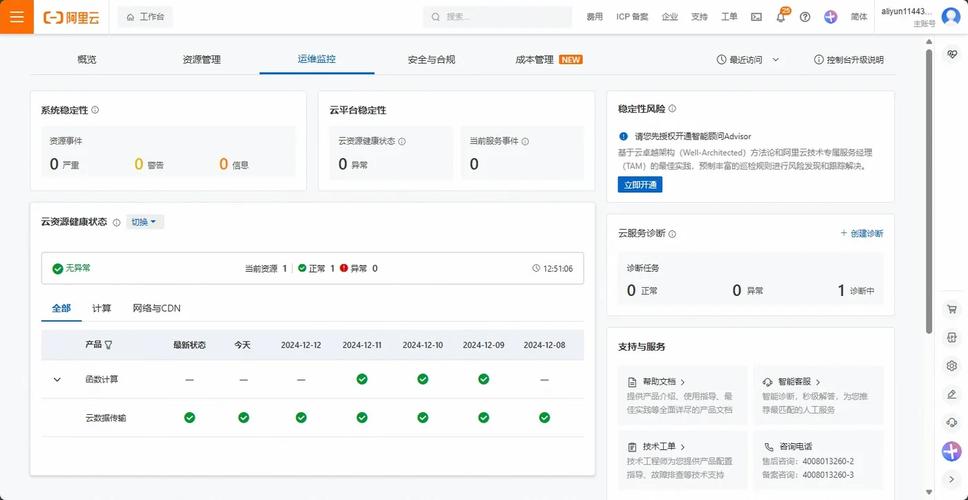968x500 pixels.
Task: Click 云数据传输 row label
Action: coord(106,418)
